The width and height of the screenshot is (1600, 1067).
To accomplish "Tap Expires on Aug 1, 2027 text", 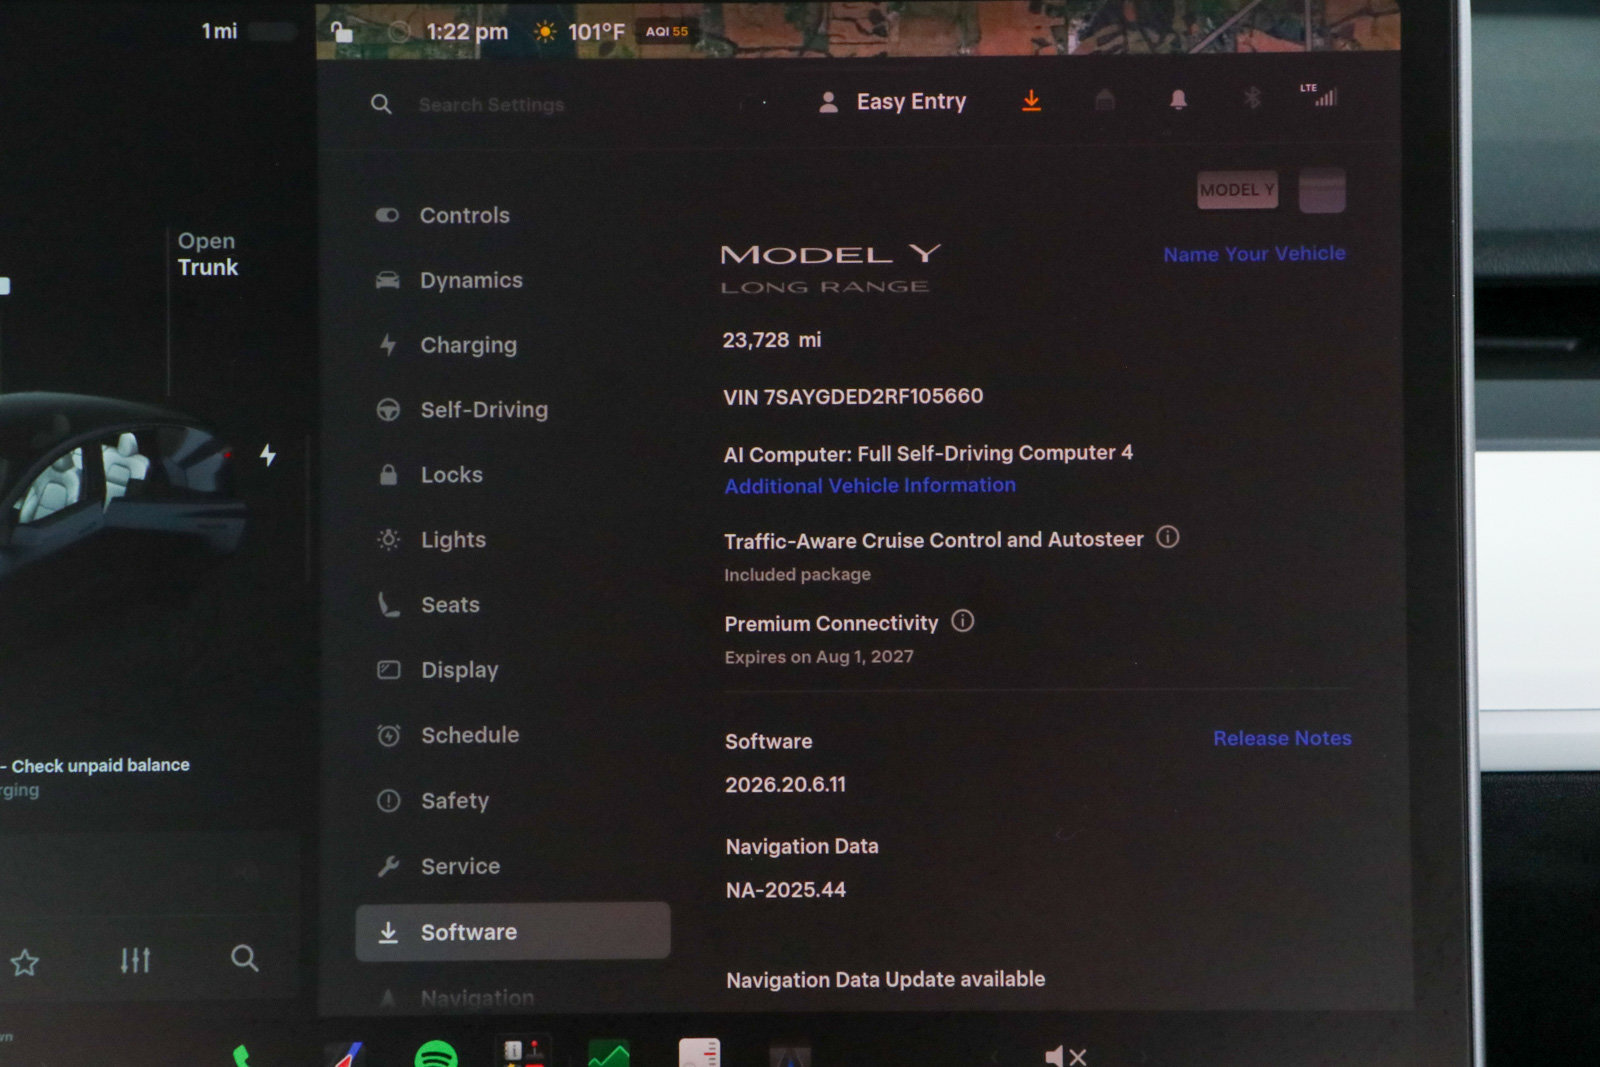I will point(819,657).
